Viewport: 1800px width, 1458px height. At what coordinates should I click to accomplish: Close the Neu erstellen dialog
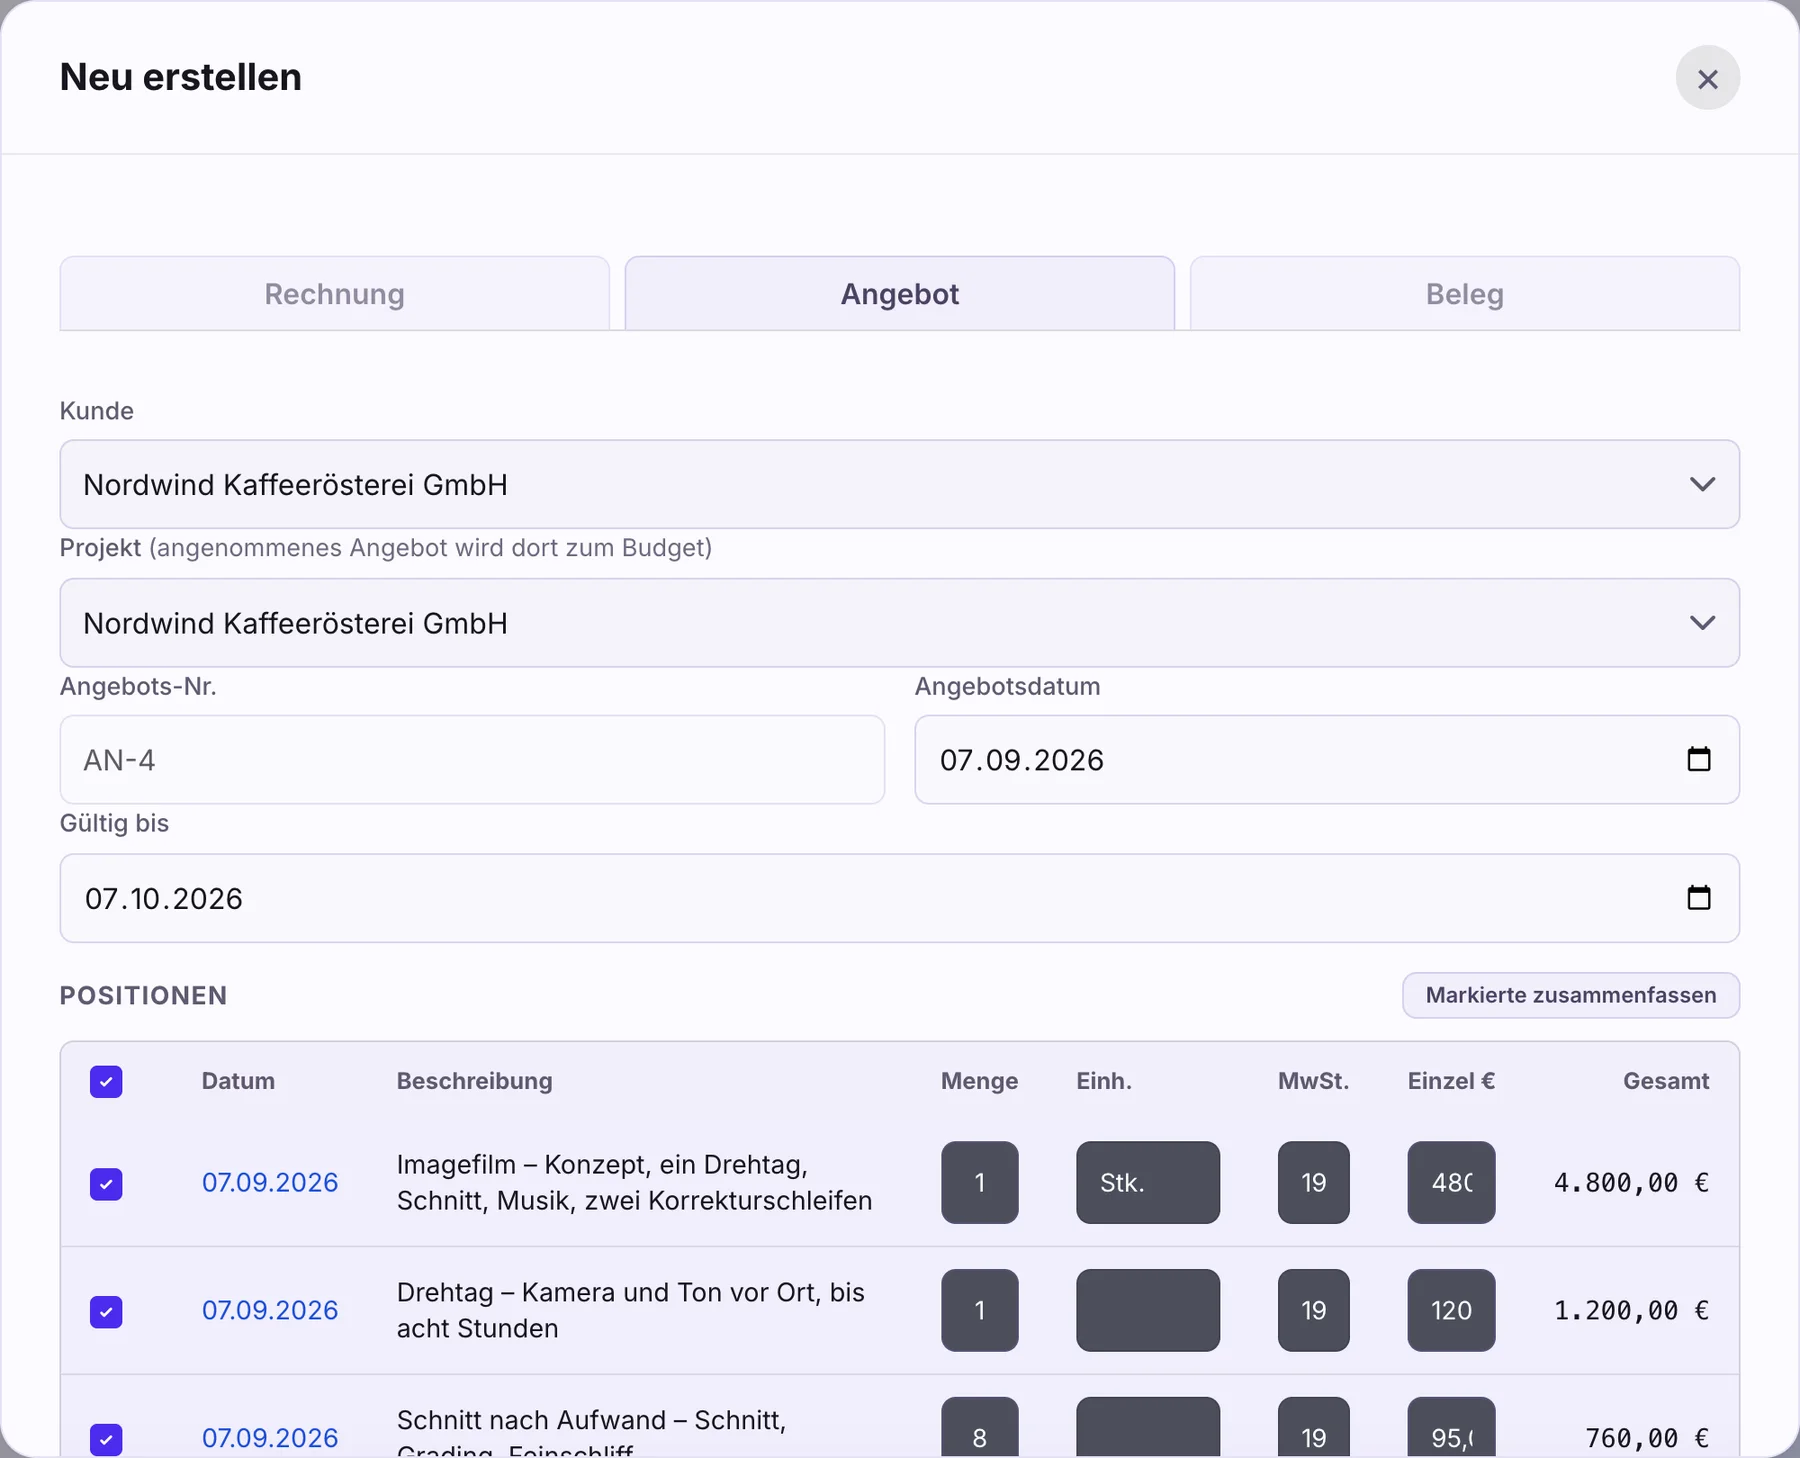point(1707,78)
